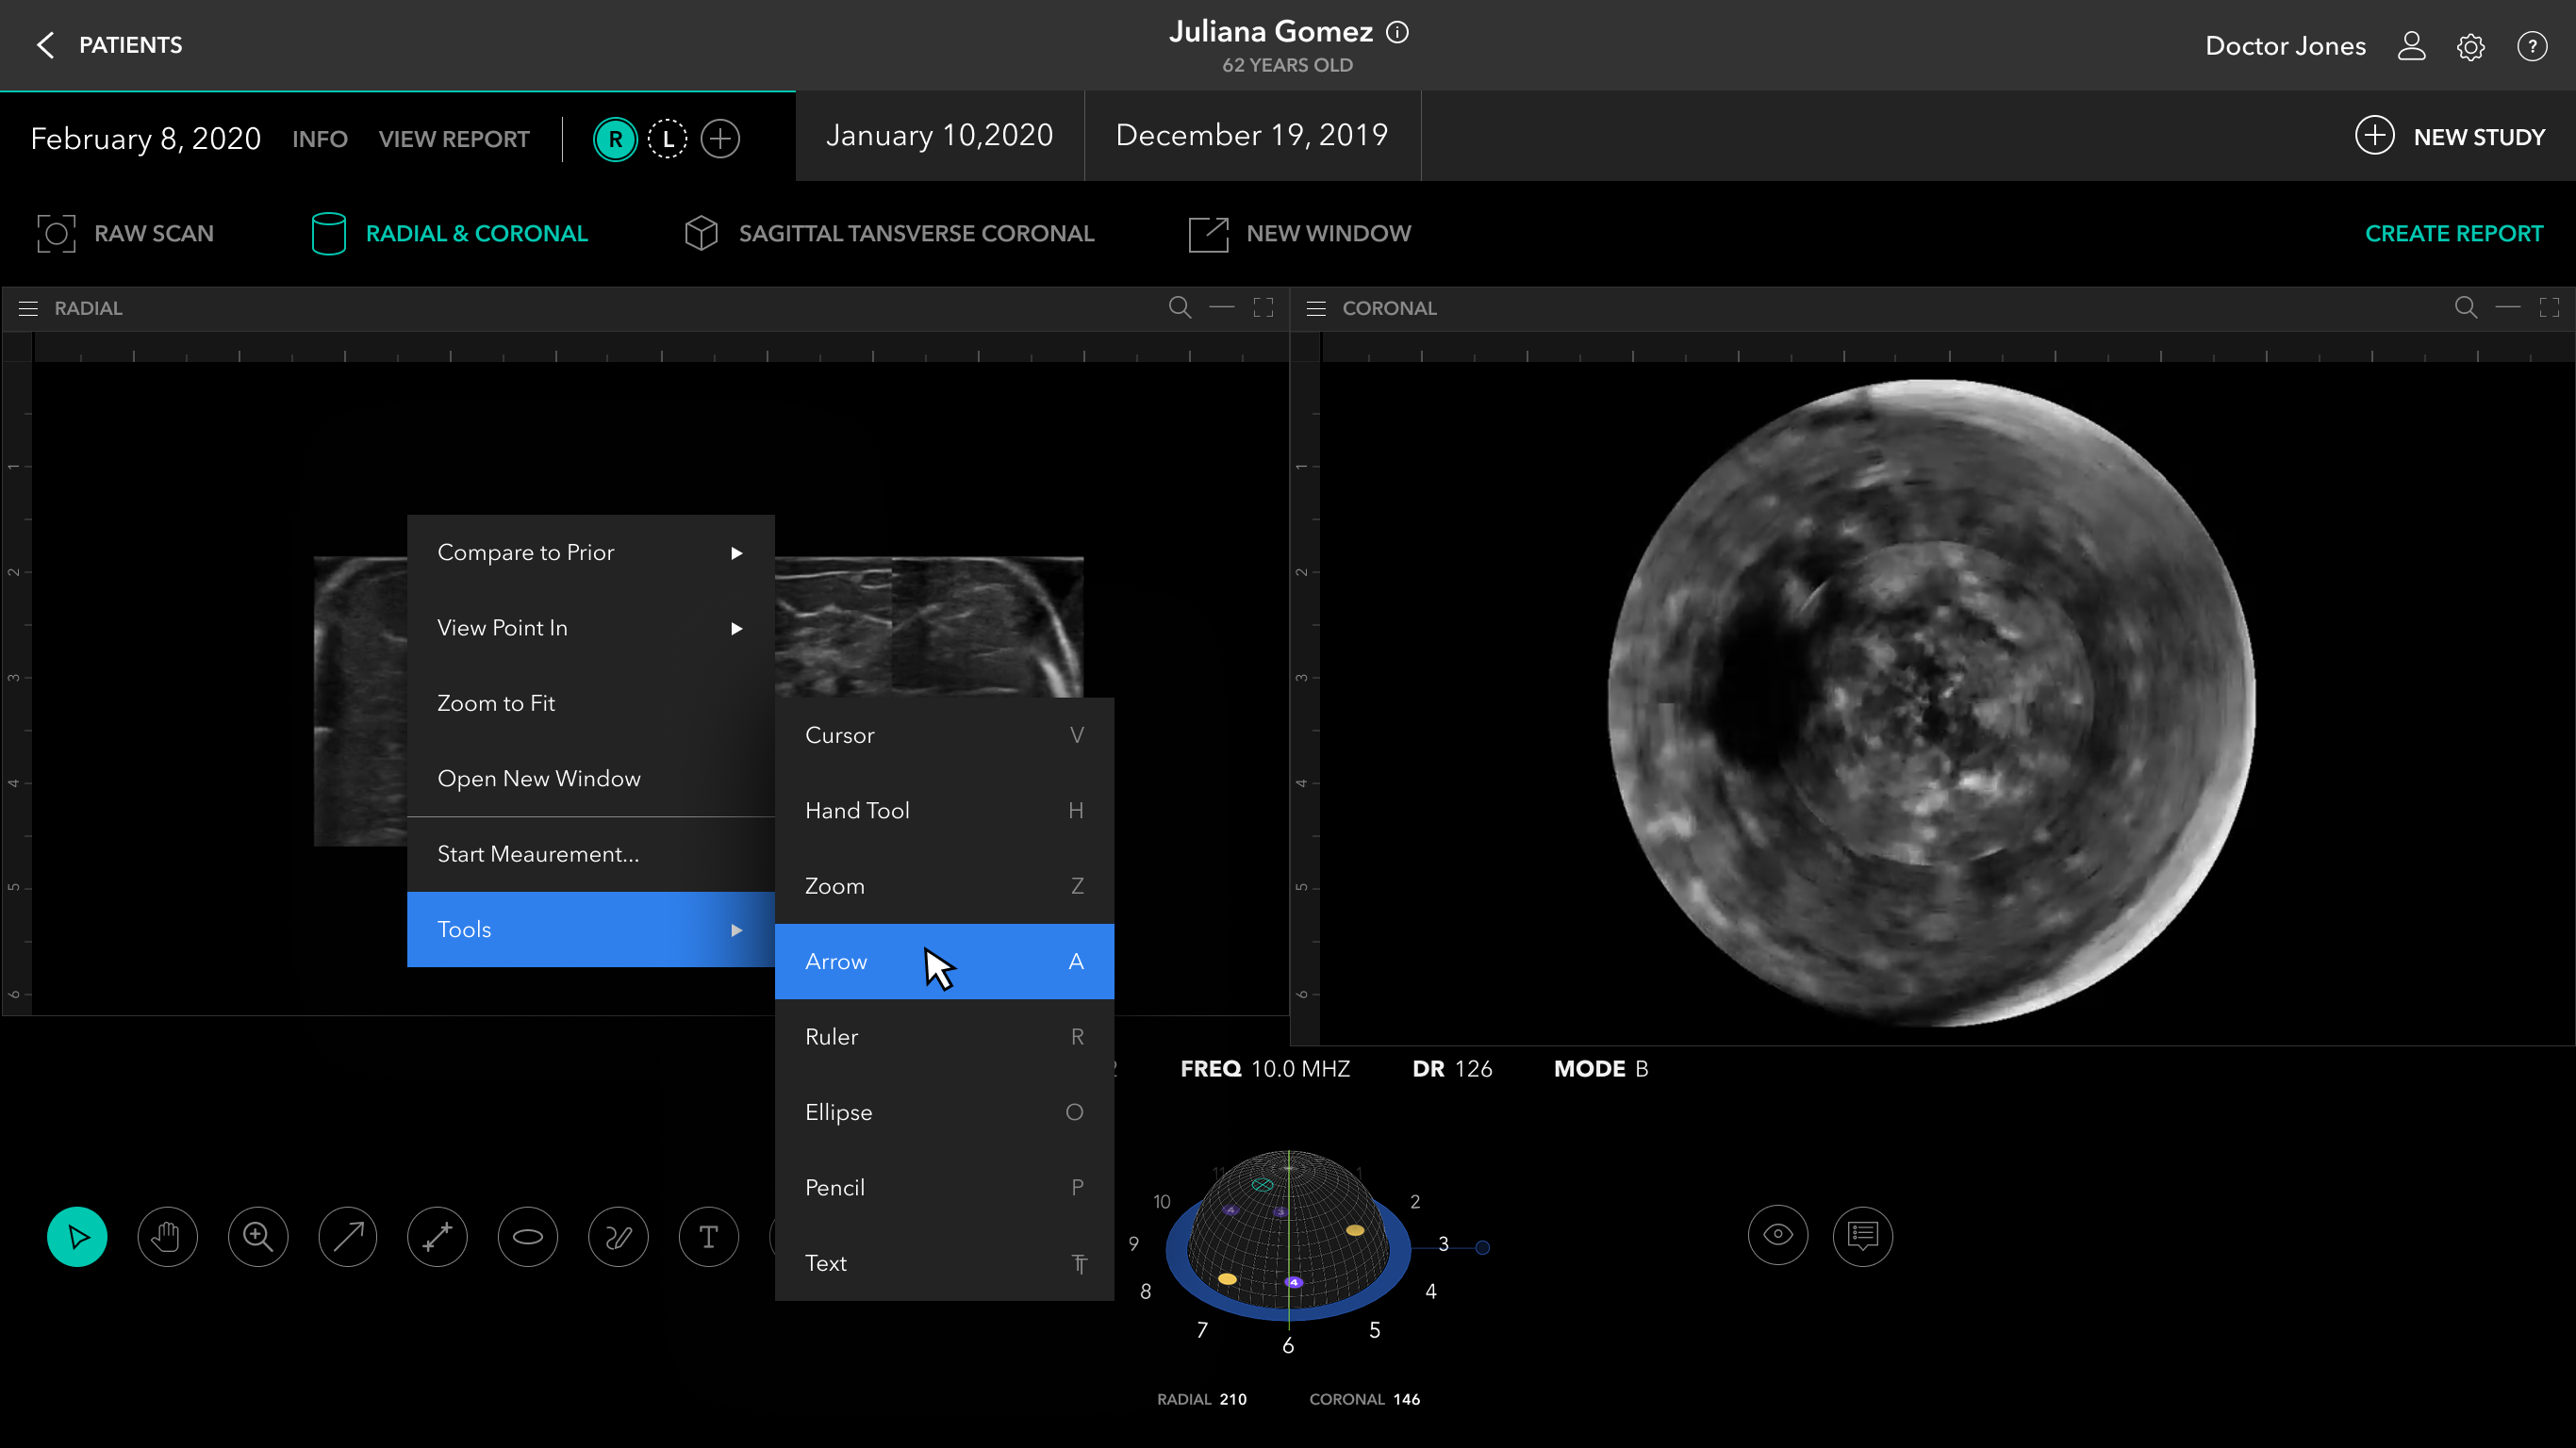Select the Pencil freehand tool icon
The width and height of the screenshot is (2576, 1448).
click(618, 1237)
